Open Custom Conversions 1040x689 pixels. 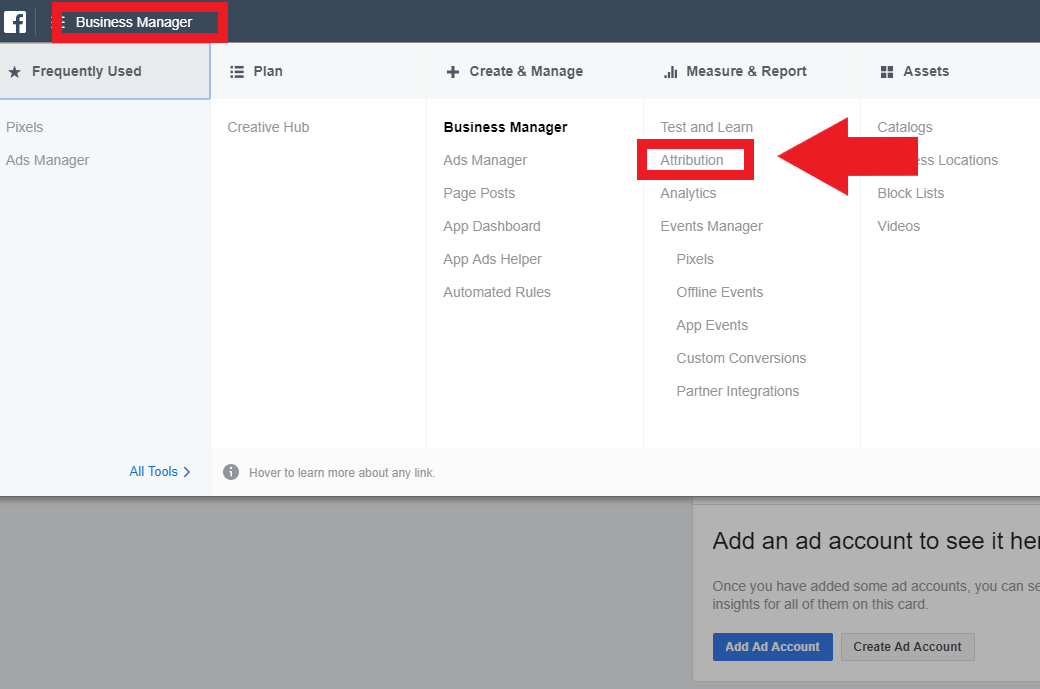[741, 358]
